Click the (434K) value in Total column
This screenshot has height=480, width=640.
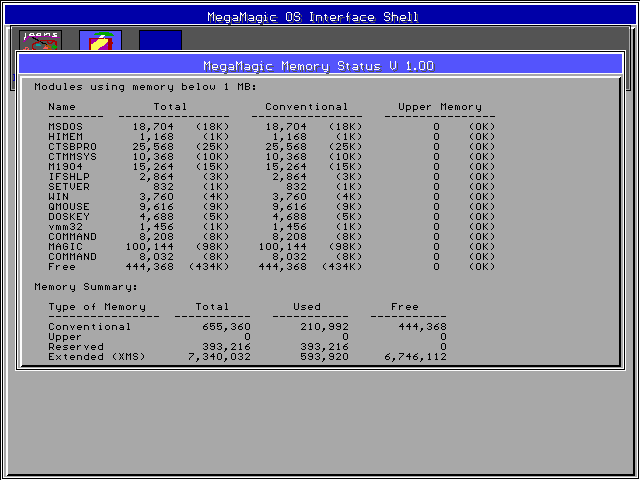click(209, 267)
